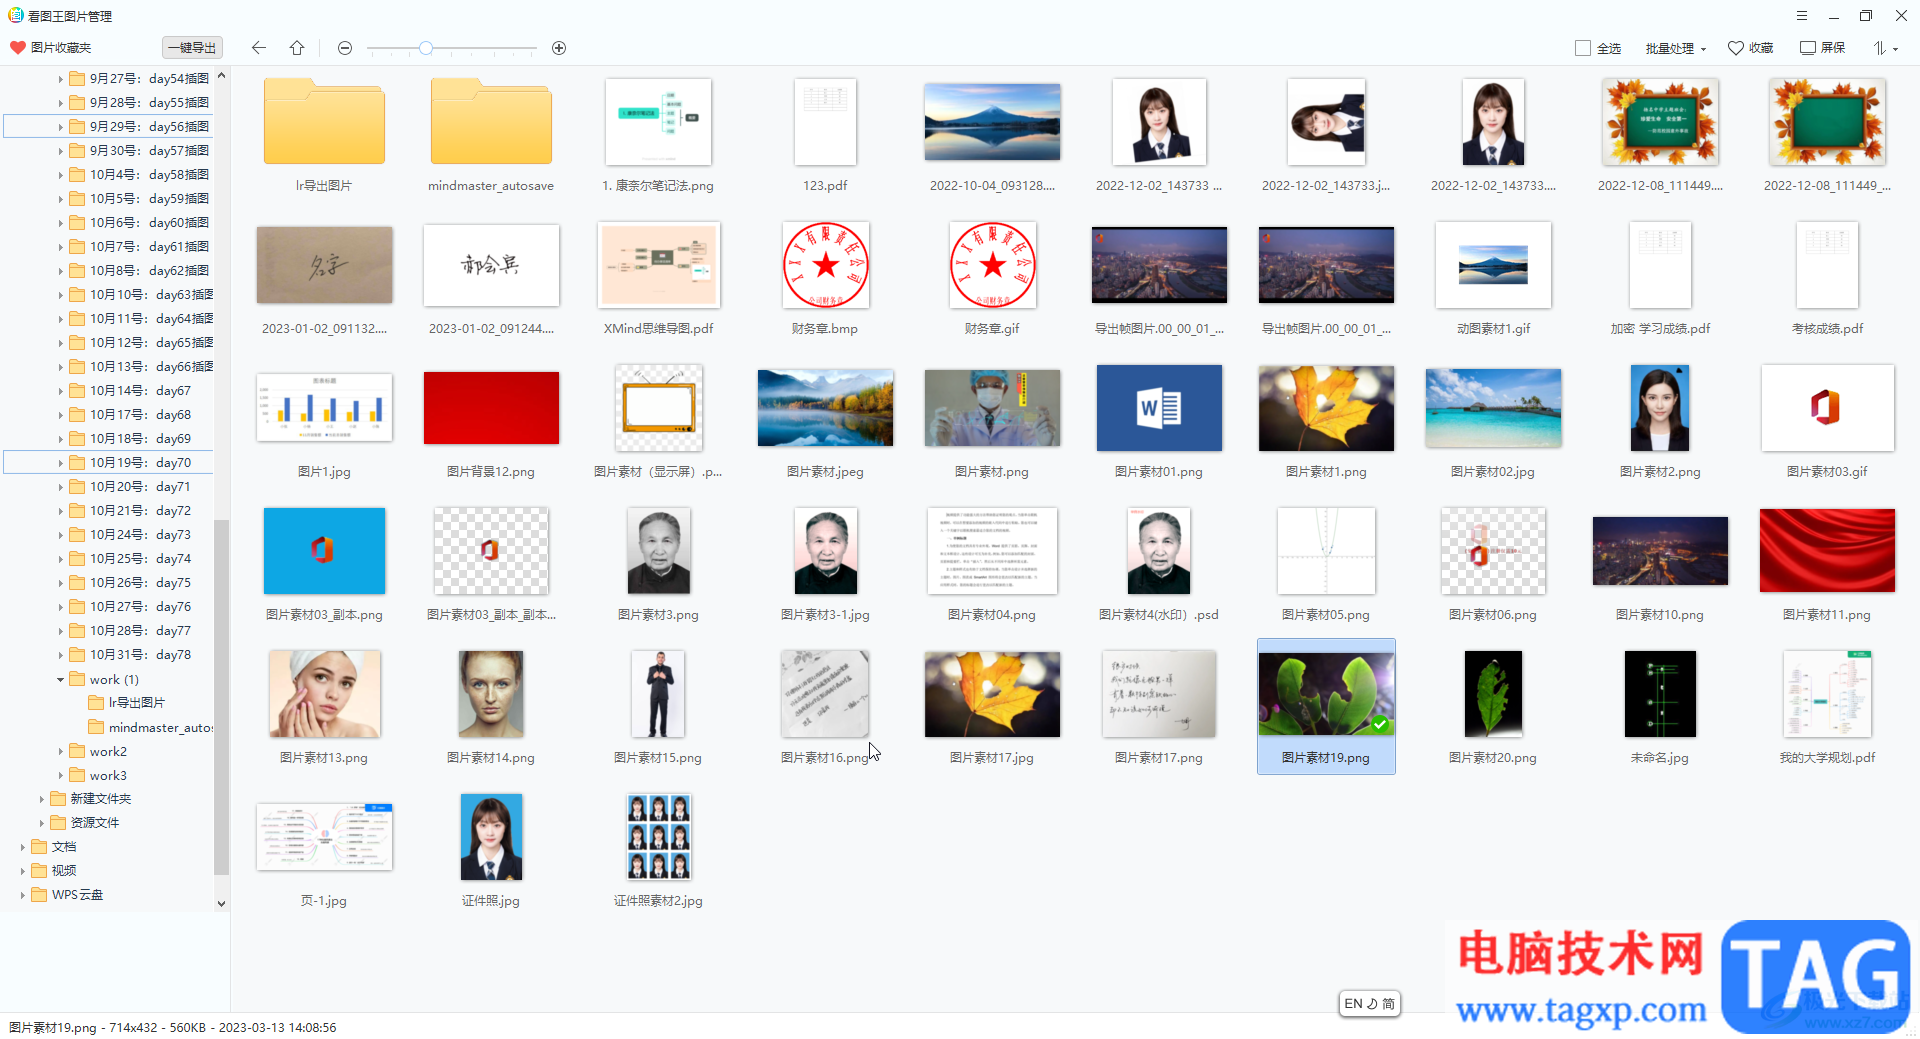
Task: Select the 财务章.gif stamp image
Action: click(992, 265)
